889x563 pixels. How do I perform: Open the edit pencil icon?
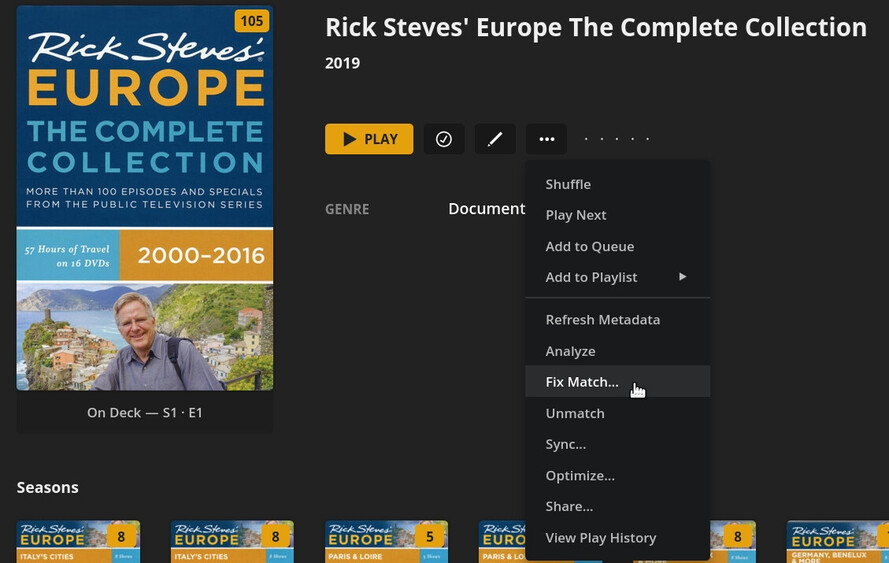[x=495, y=139]
